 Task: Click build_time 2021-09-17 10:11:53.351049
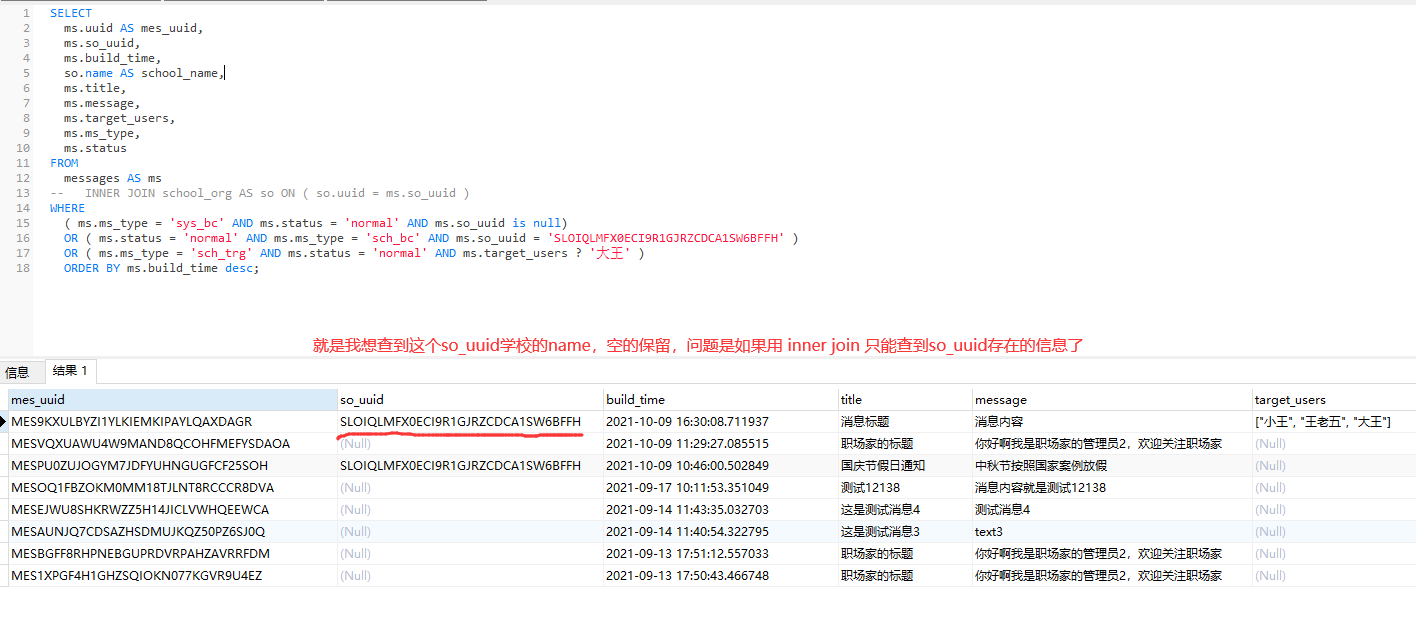tap(720, 487)
